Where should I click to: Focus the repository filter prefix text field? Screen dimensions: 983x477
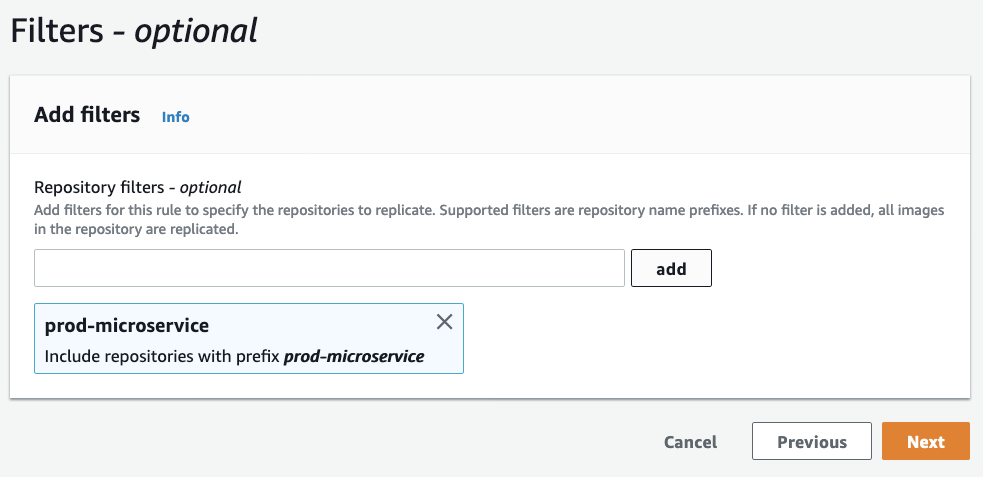(329, 269)
